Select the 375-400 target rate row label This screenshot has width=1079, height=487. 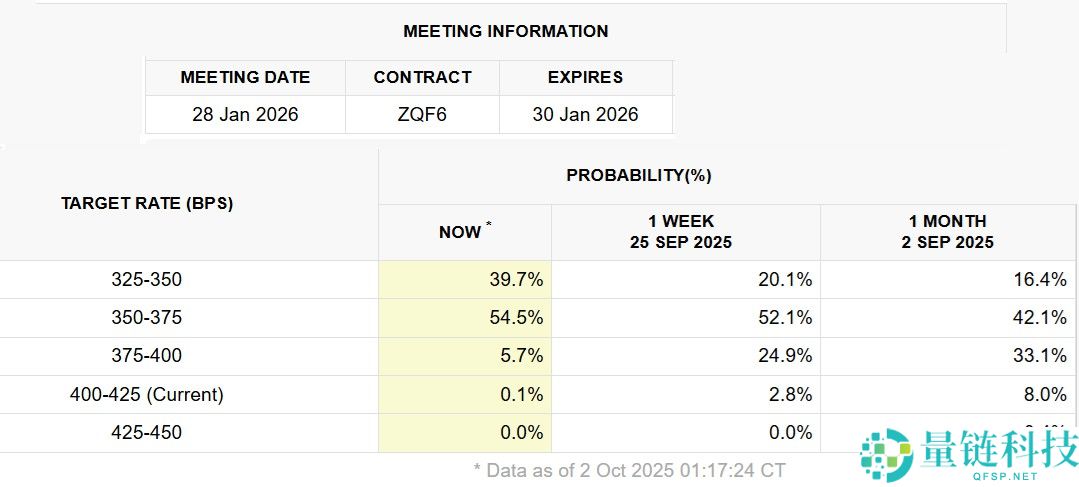[x=147, y=356]
